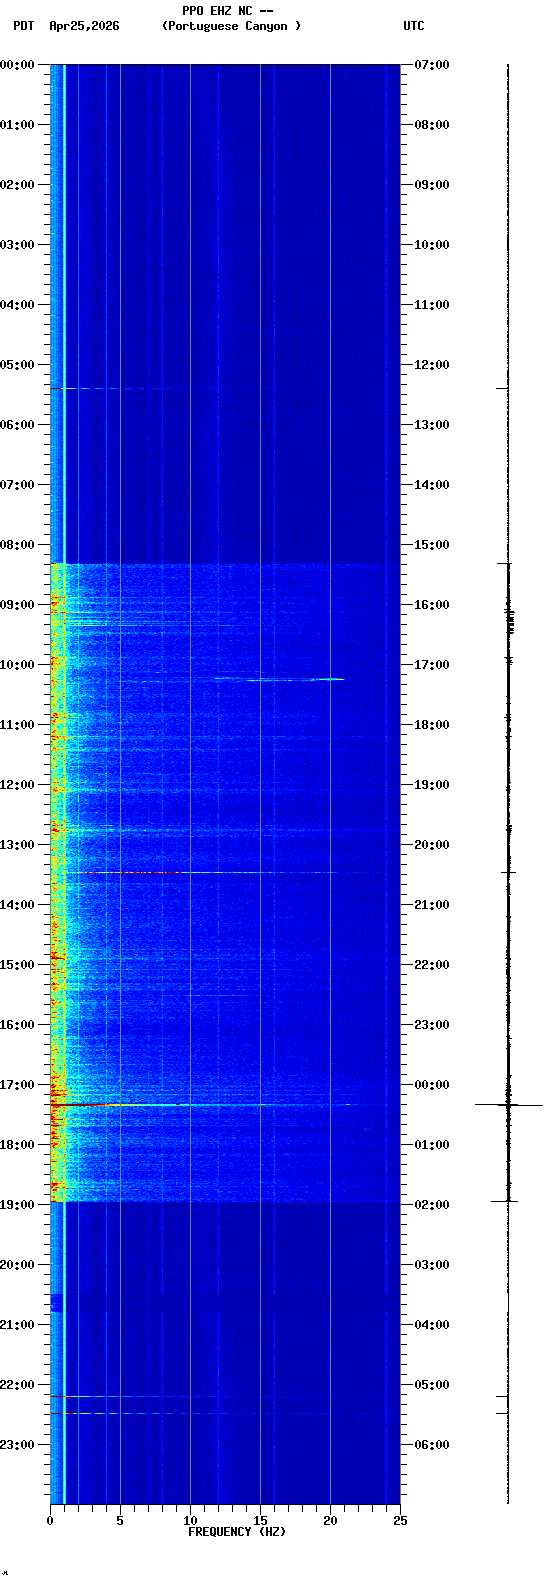The height and width of the screenshot is (1584, 552).
Task: Click the frequency axis tick label '5'
Action: (120, 1521)
